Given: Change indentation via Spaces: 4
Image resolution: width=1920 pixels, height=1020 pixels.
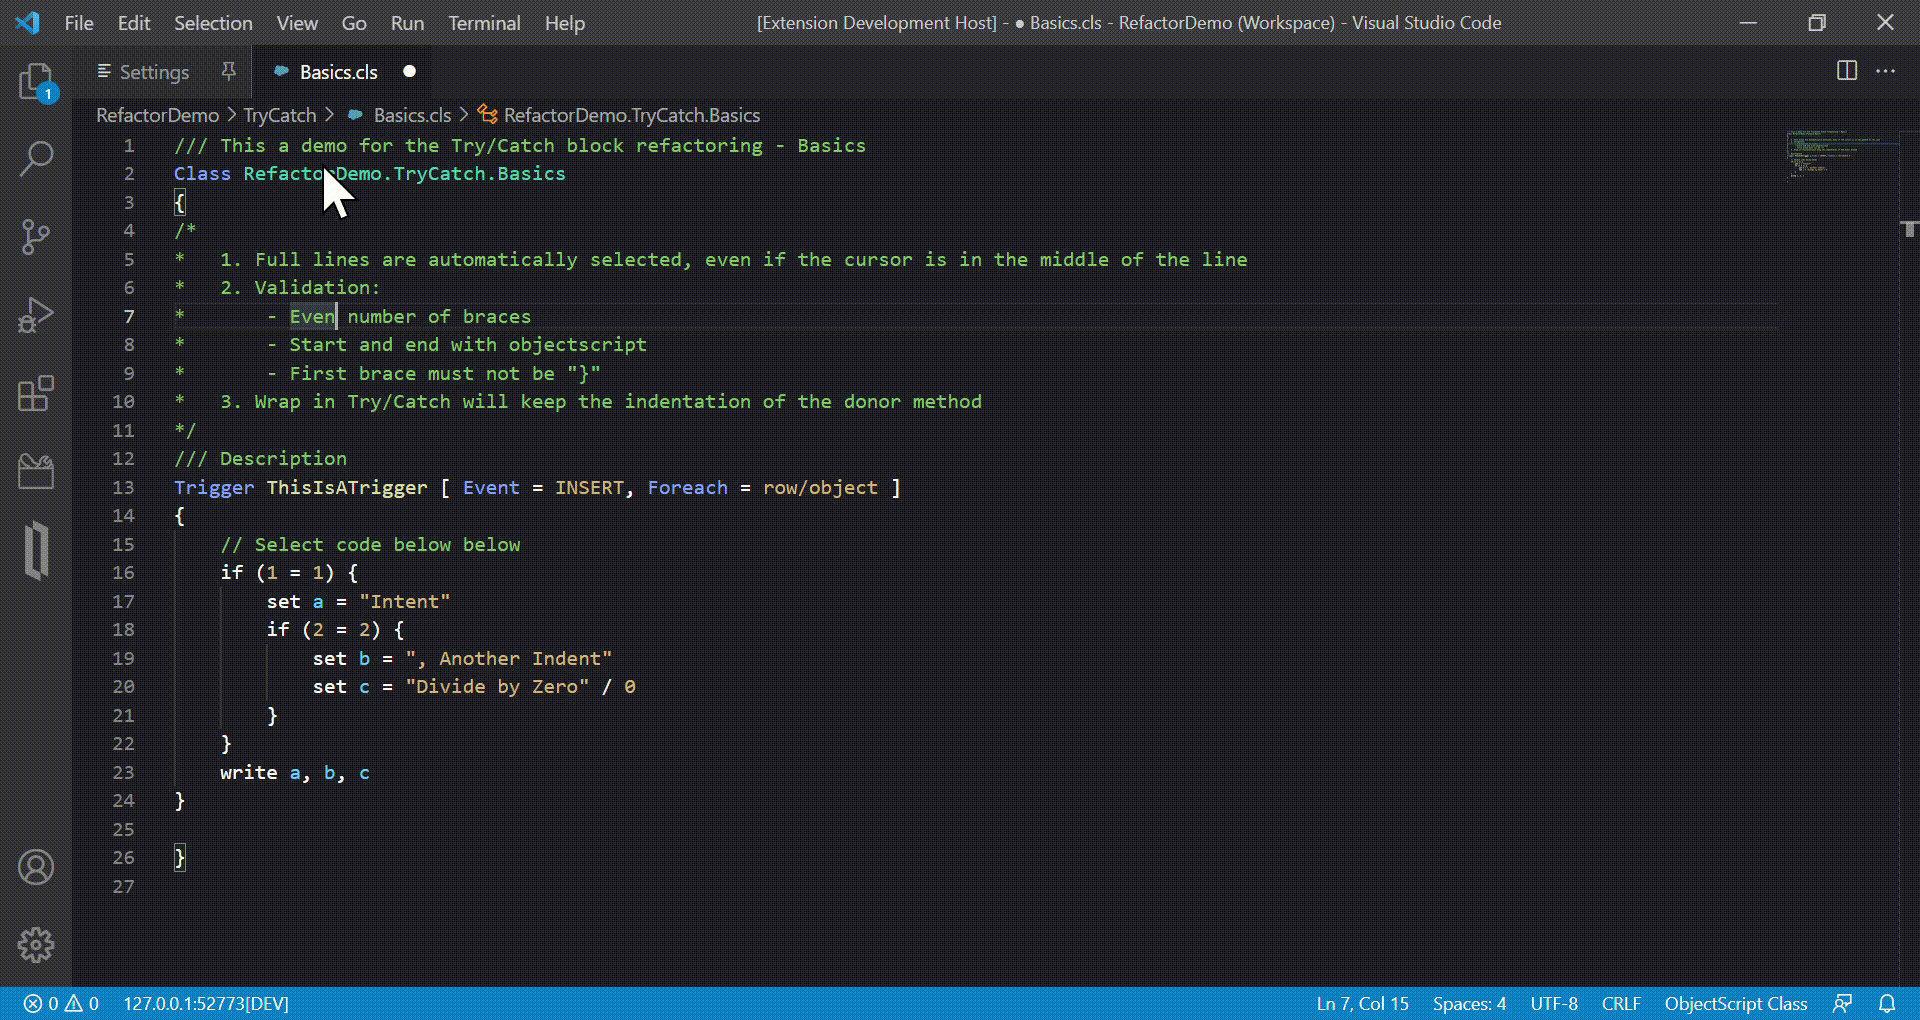Looking at the screenshot, I should pos(1469,1003).
